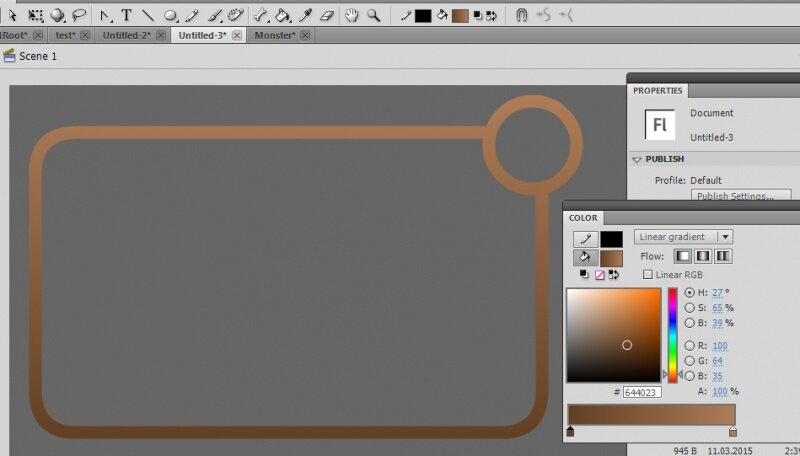Choose the Eyedropper tool

click(305, 16)
